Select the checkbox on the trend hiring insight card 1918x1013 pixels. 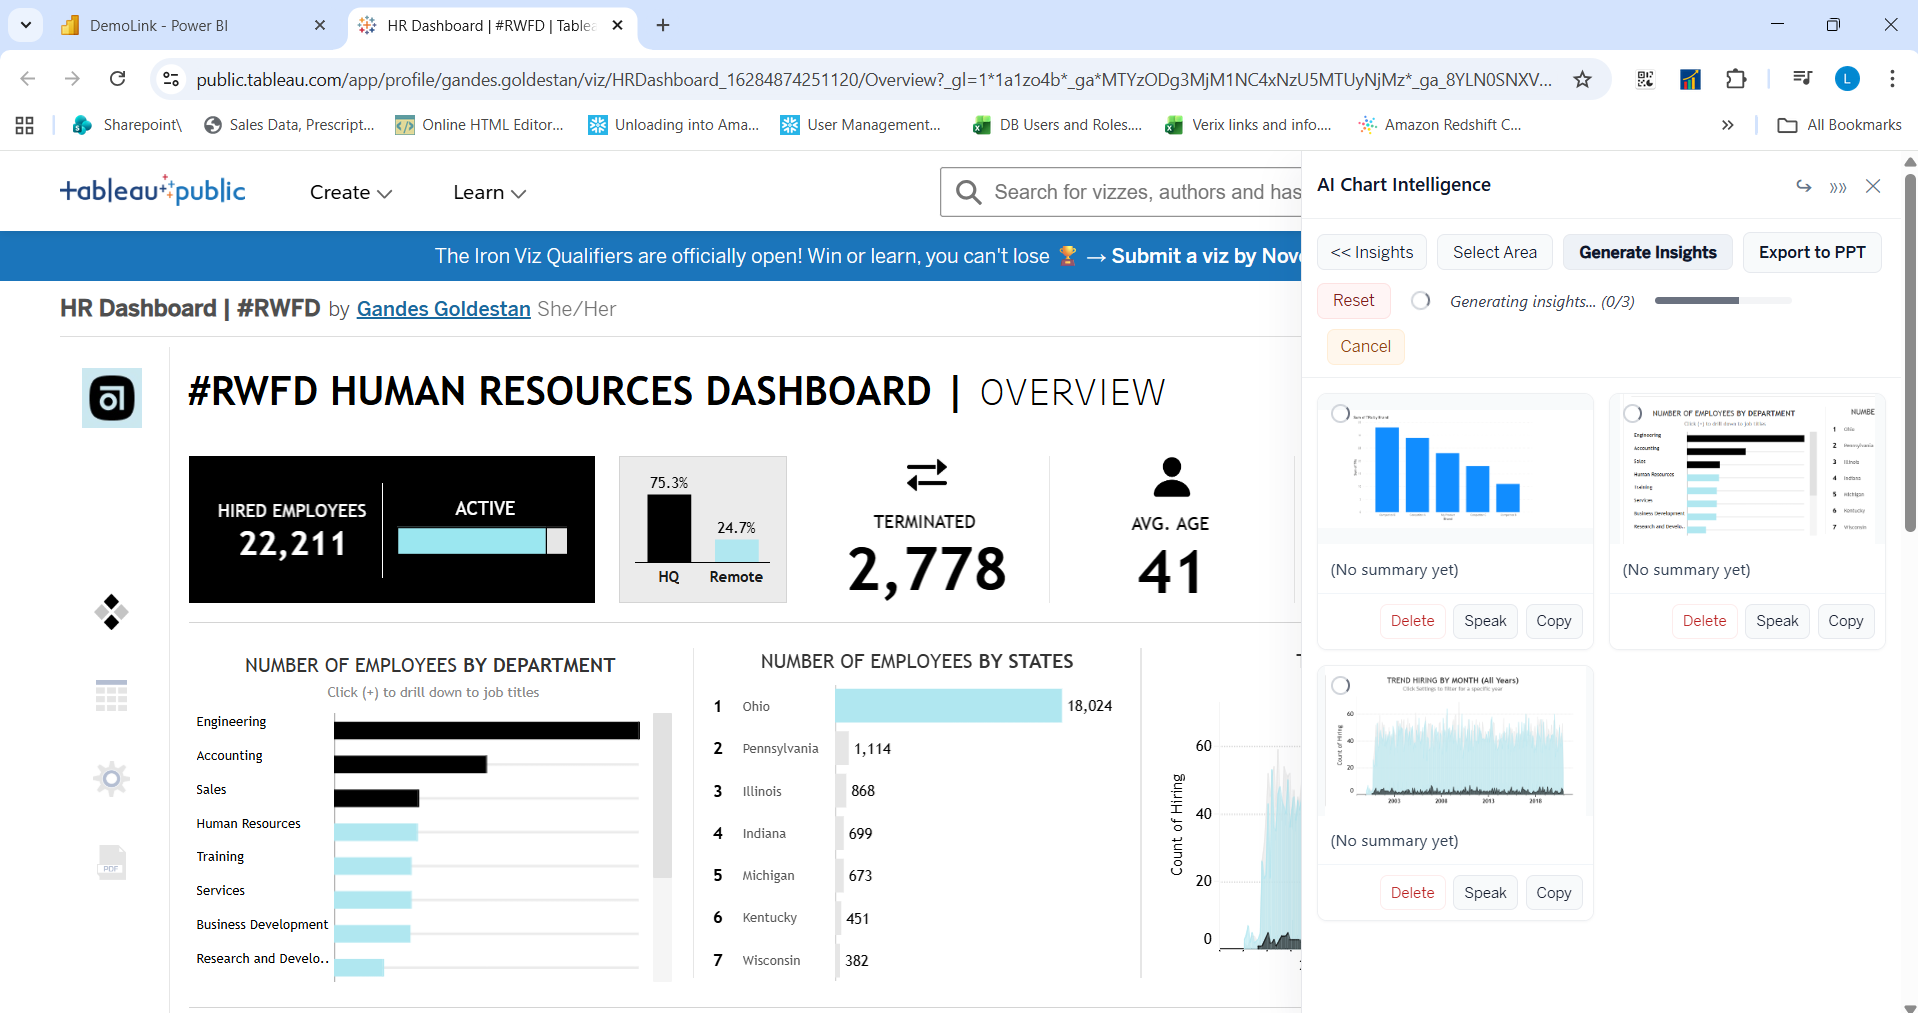[x=1340, y=684]
